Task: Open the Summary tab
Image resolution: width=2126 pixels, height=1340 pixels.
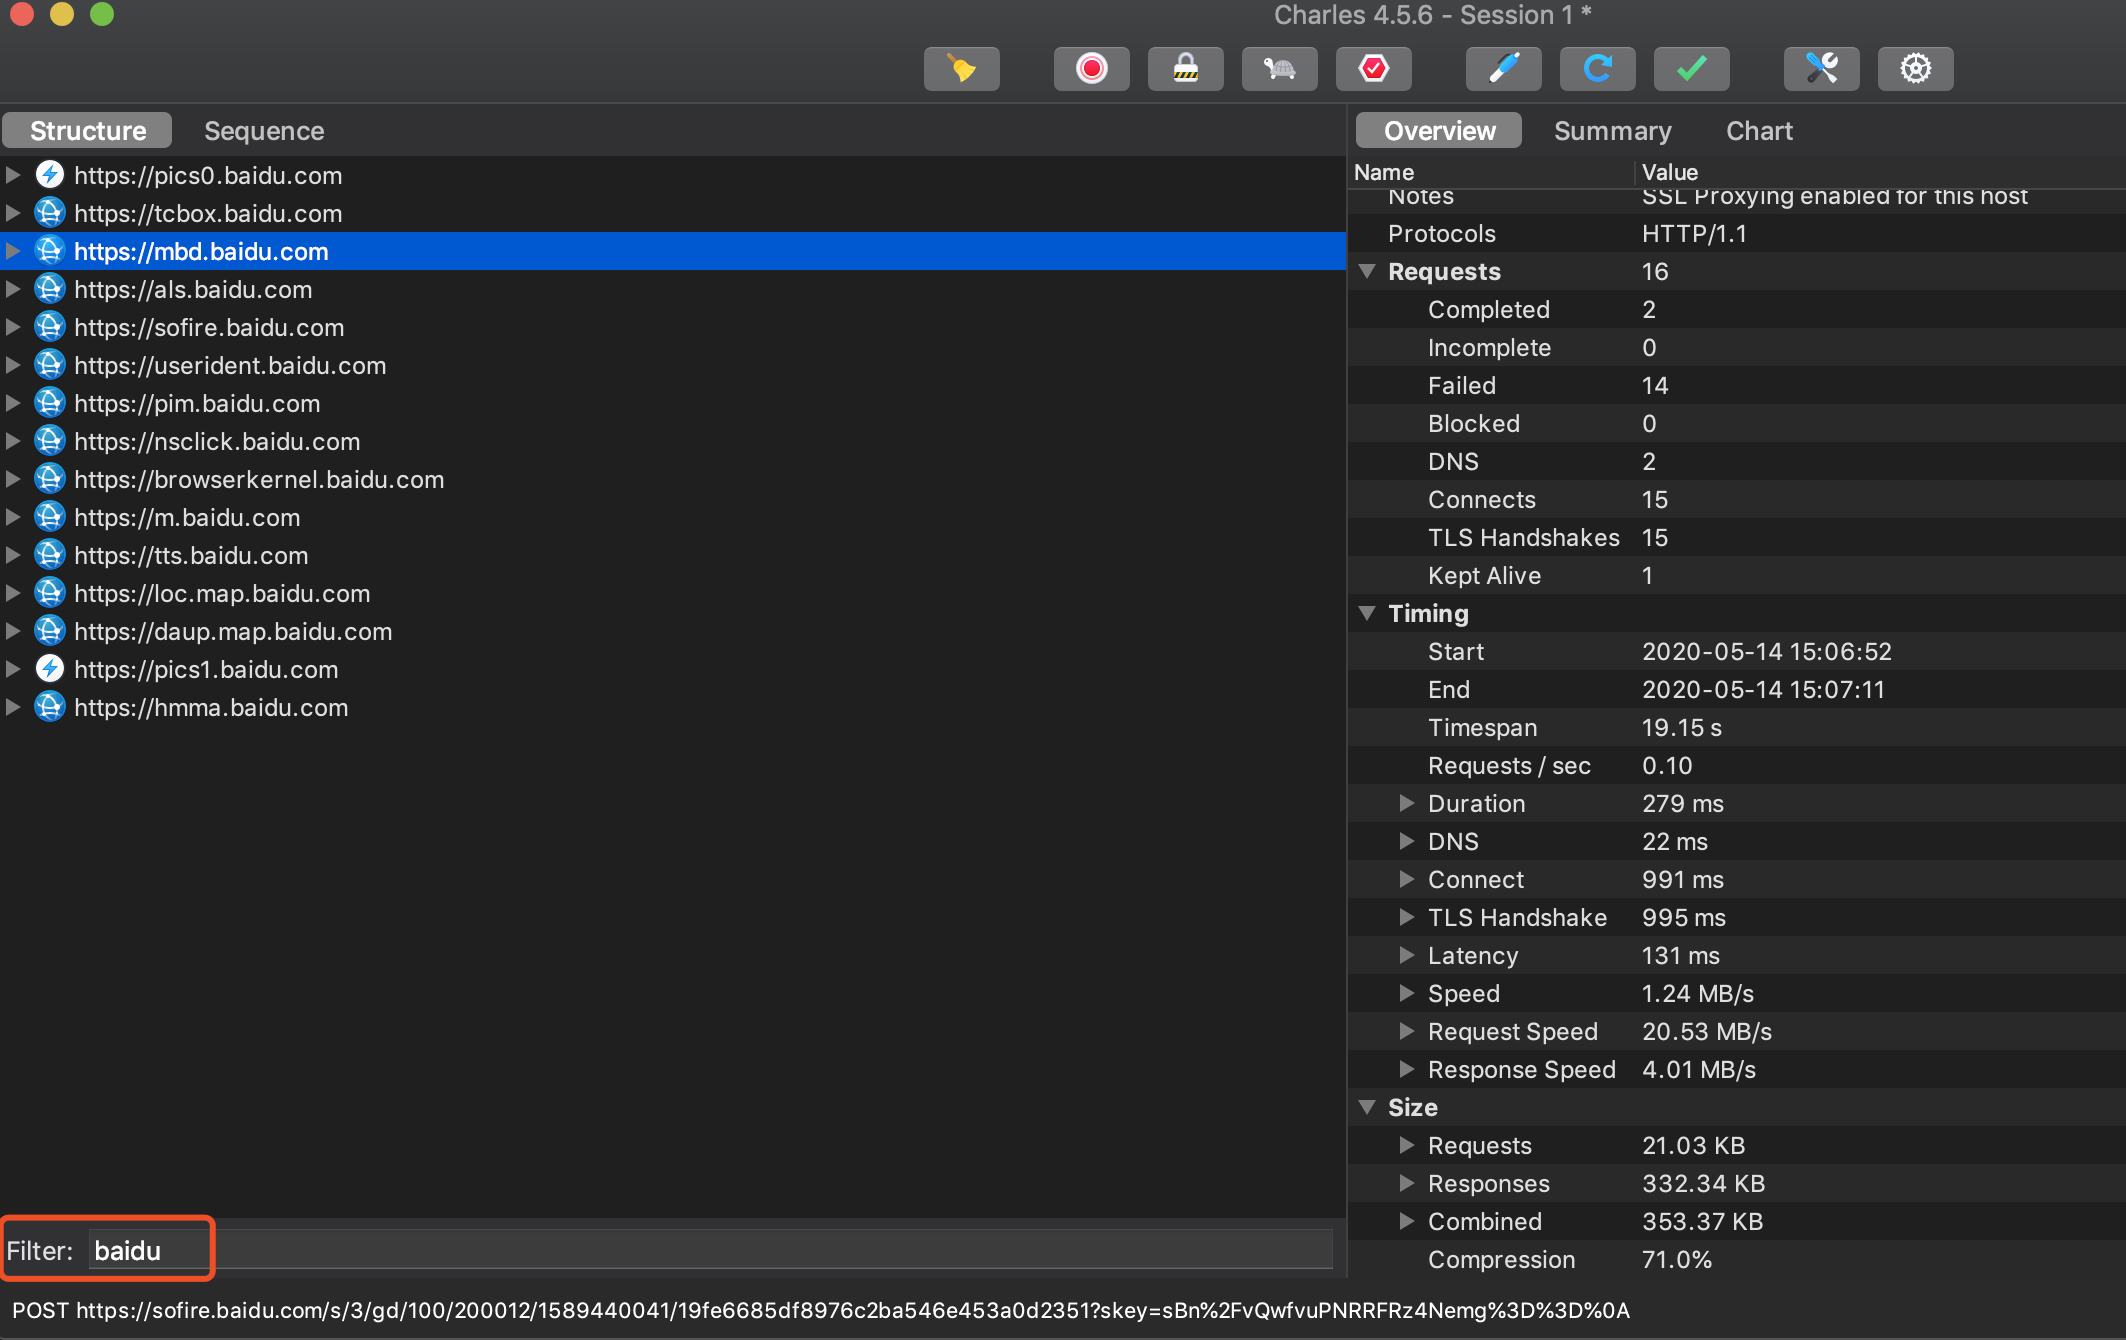Action: pyautogui.click(x=1612, y=131)
